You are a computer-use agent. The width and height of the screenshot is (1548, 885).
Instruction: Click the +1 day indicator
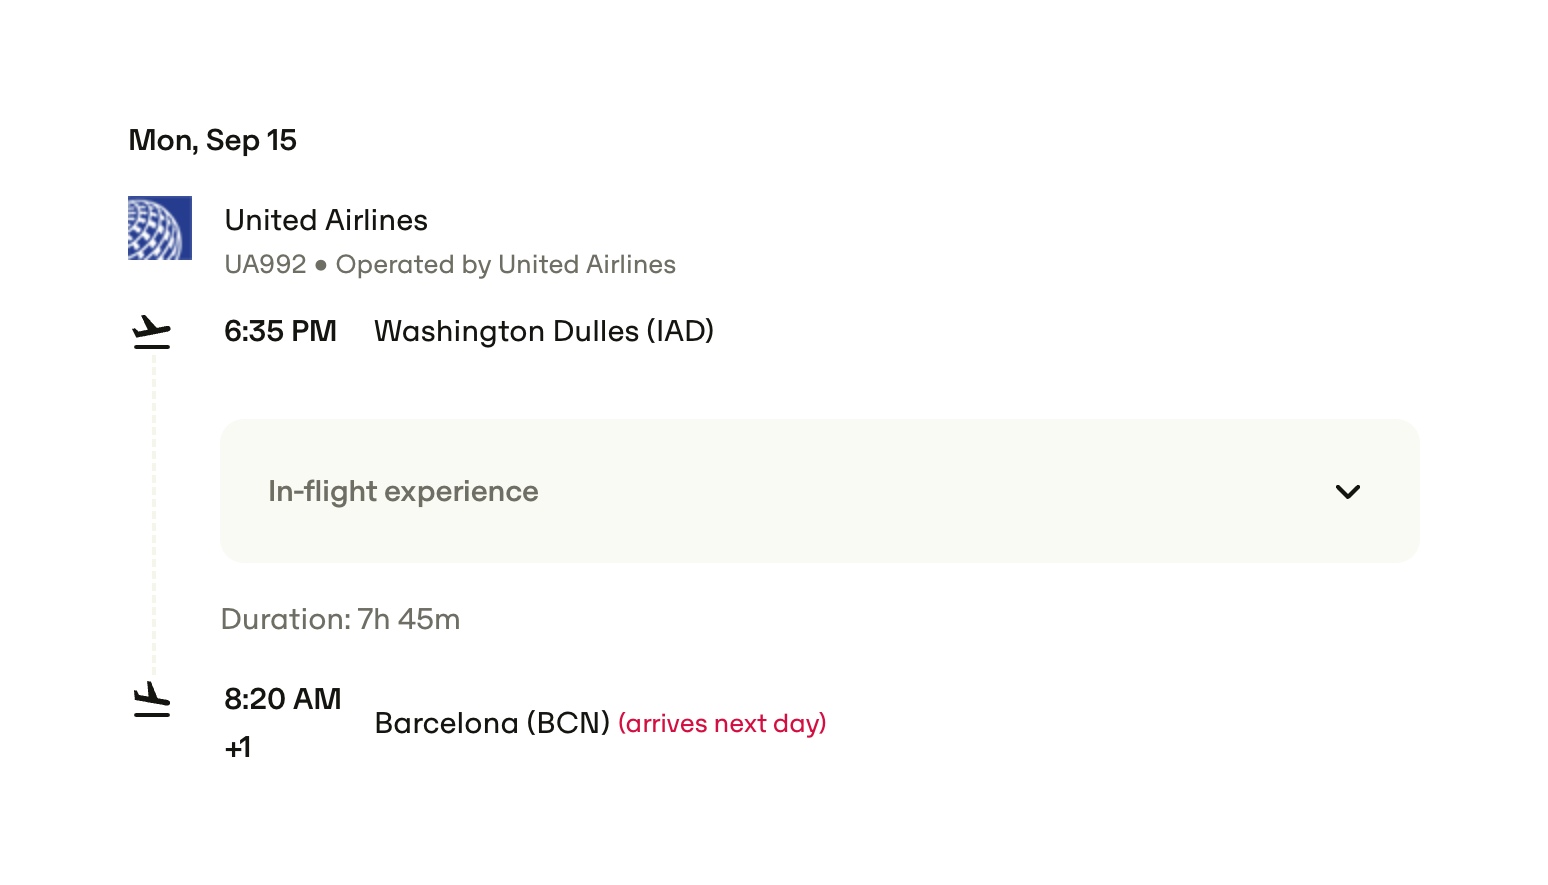tap(238, 747)
